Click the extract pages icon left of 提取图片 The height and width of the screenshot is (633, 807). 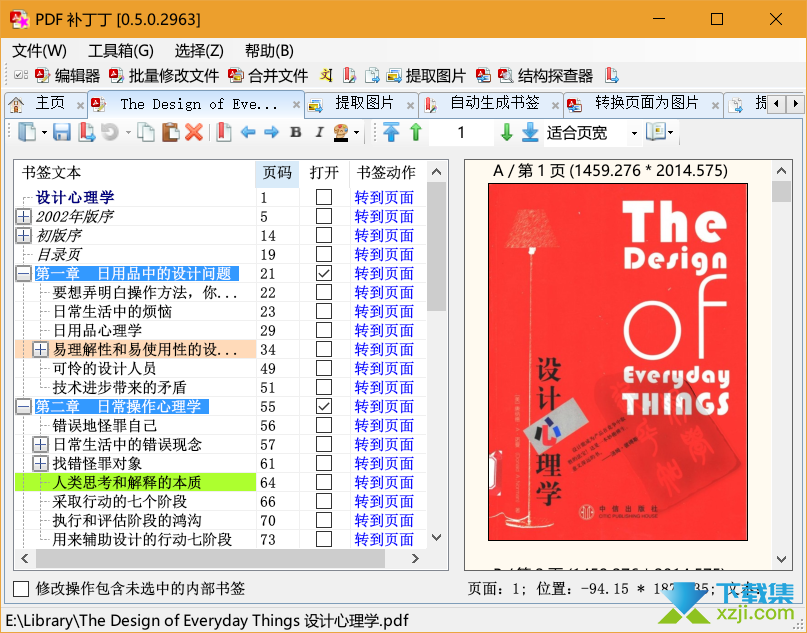372,76
